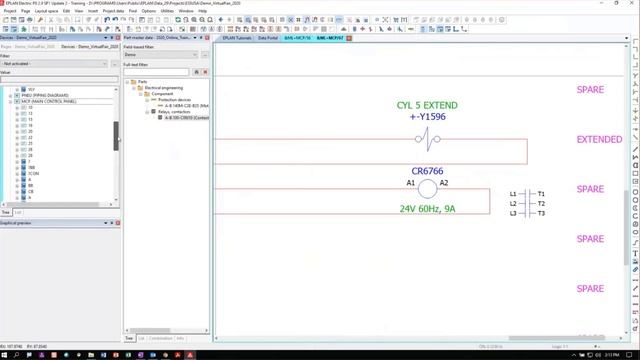Screen dimensions: 640x360
Task: Click the Print icon in the top toolbar
Action: [x=30, y=20]
